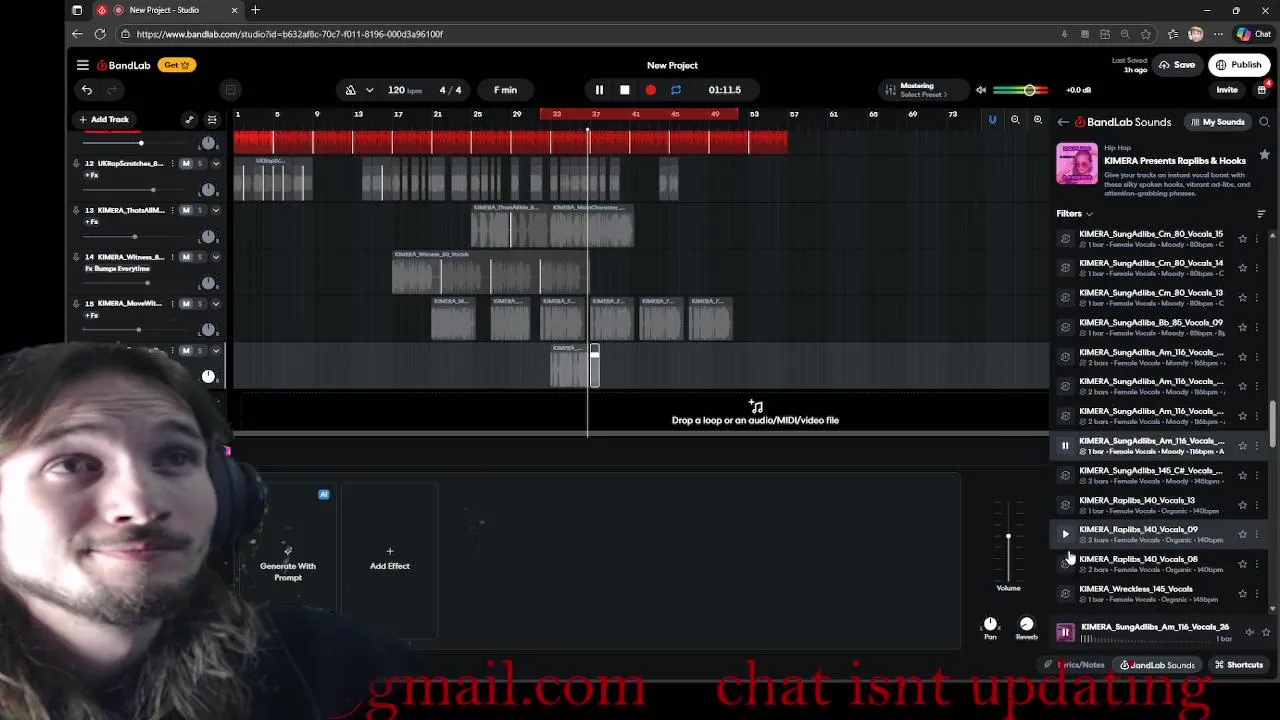Open the gift notifications icon

click(x=1262, y=90)
